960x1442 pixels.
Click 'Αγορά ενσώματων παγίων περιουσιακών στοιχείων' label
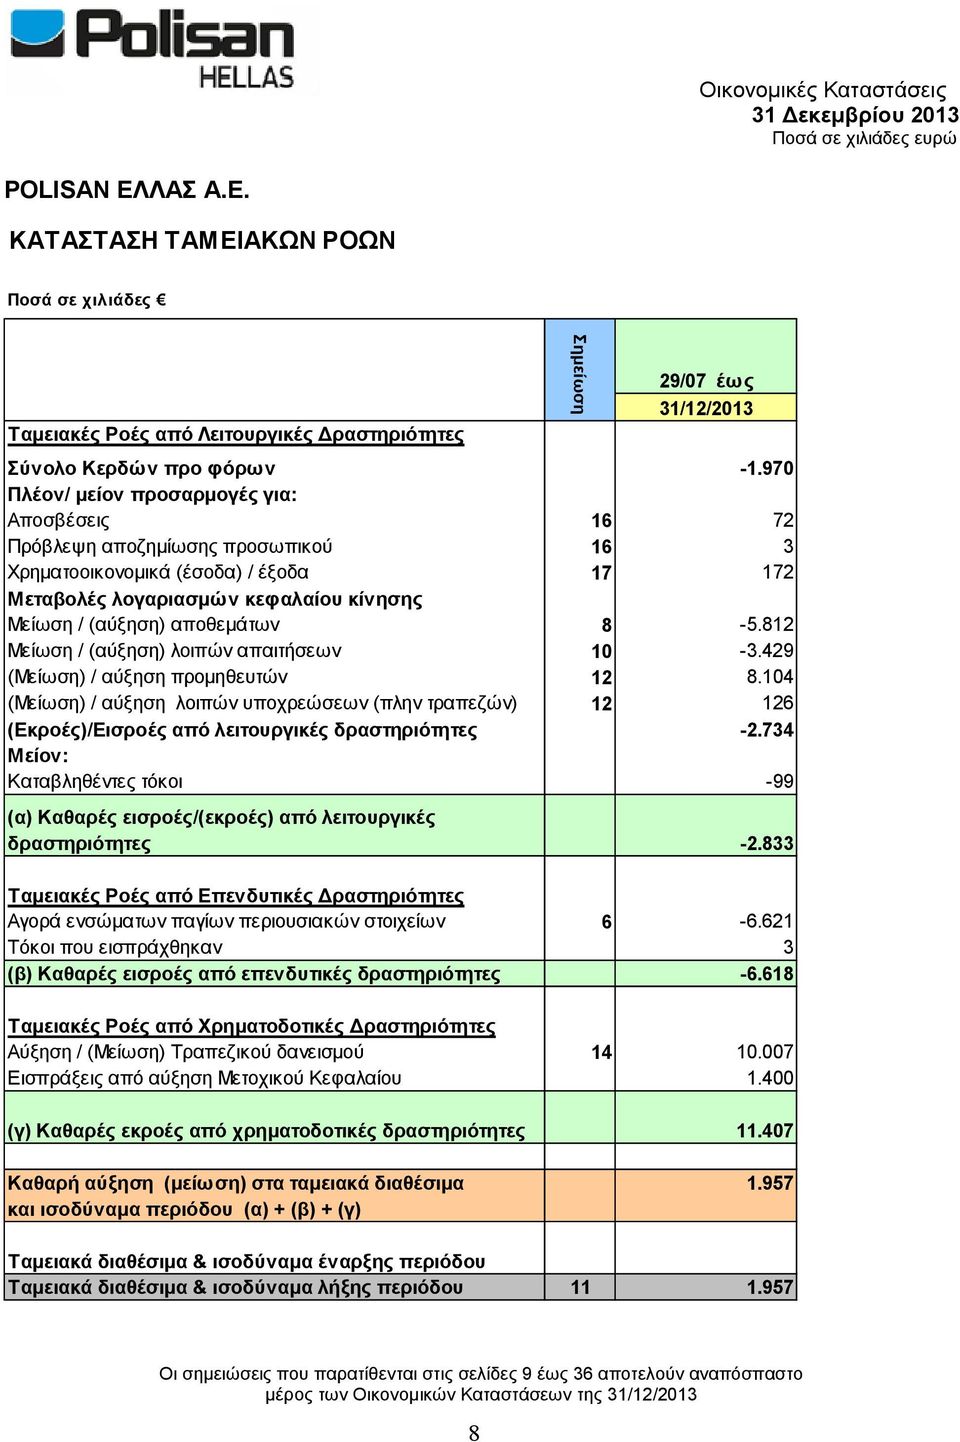pyautogui.click(x=227, y=921)
